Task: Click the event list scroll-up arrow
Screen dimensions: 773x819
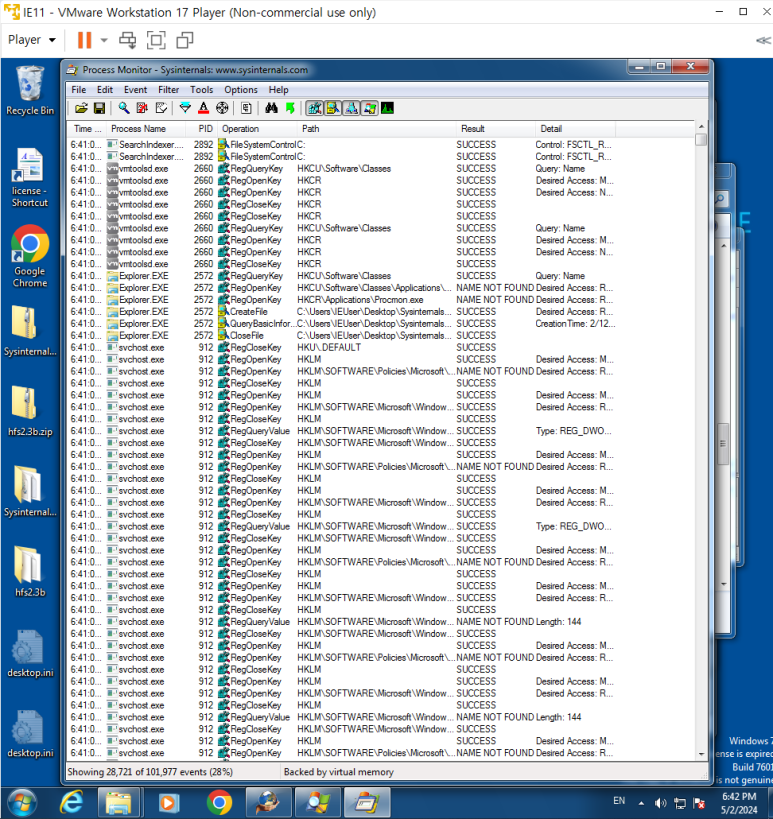Action: tap(701, 127)
